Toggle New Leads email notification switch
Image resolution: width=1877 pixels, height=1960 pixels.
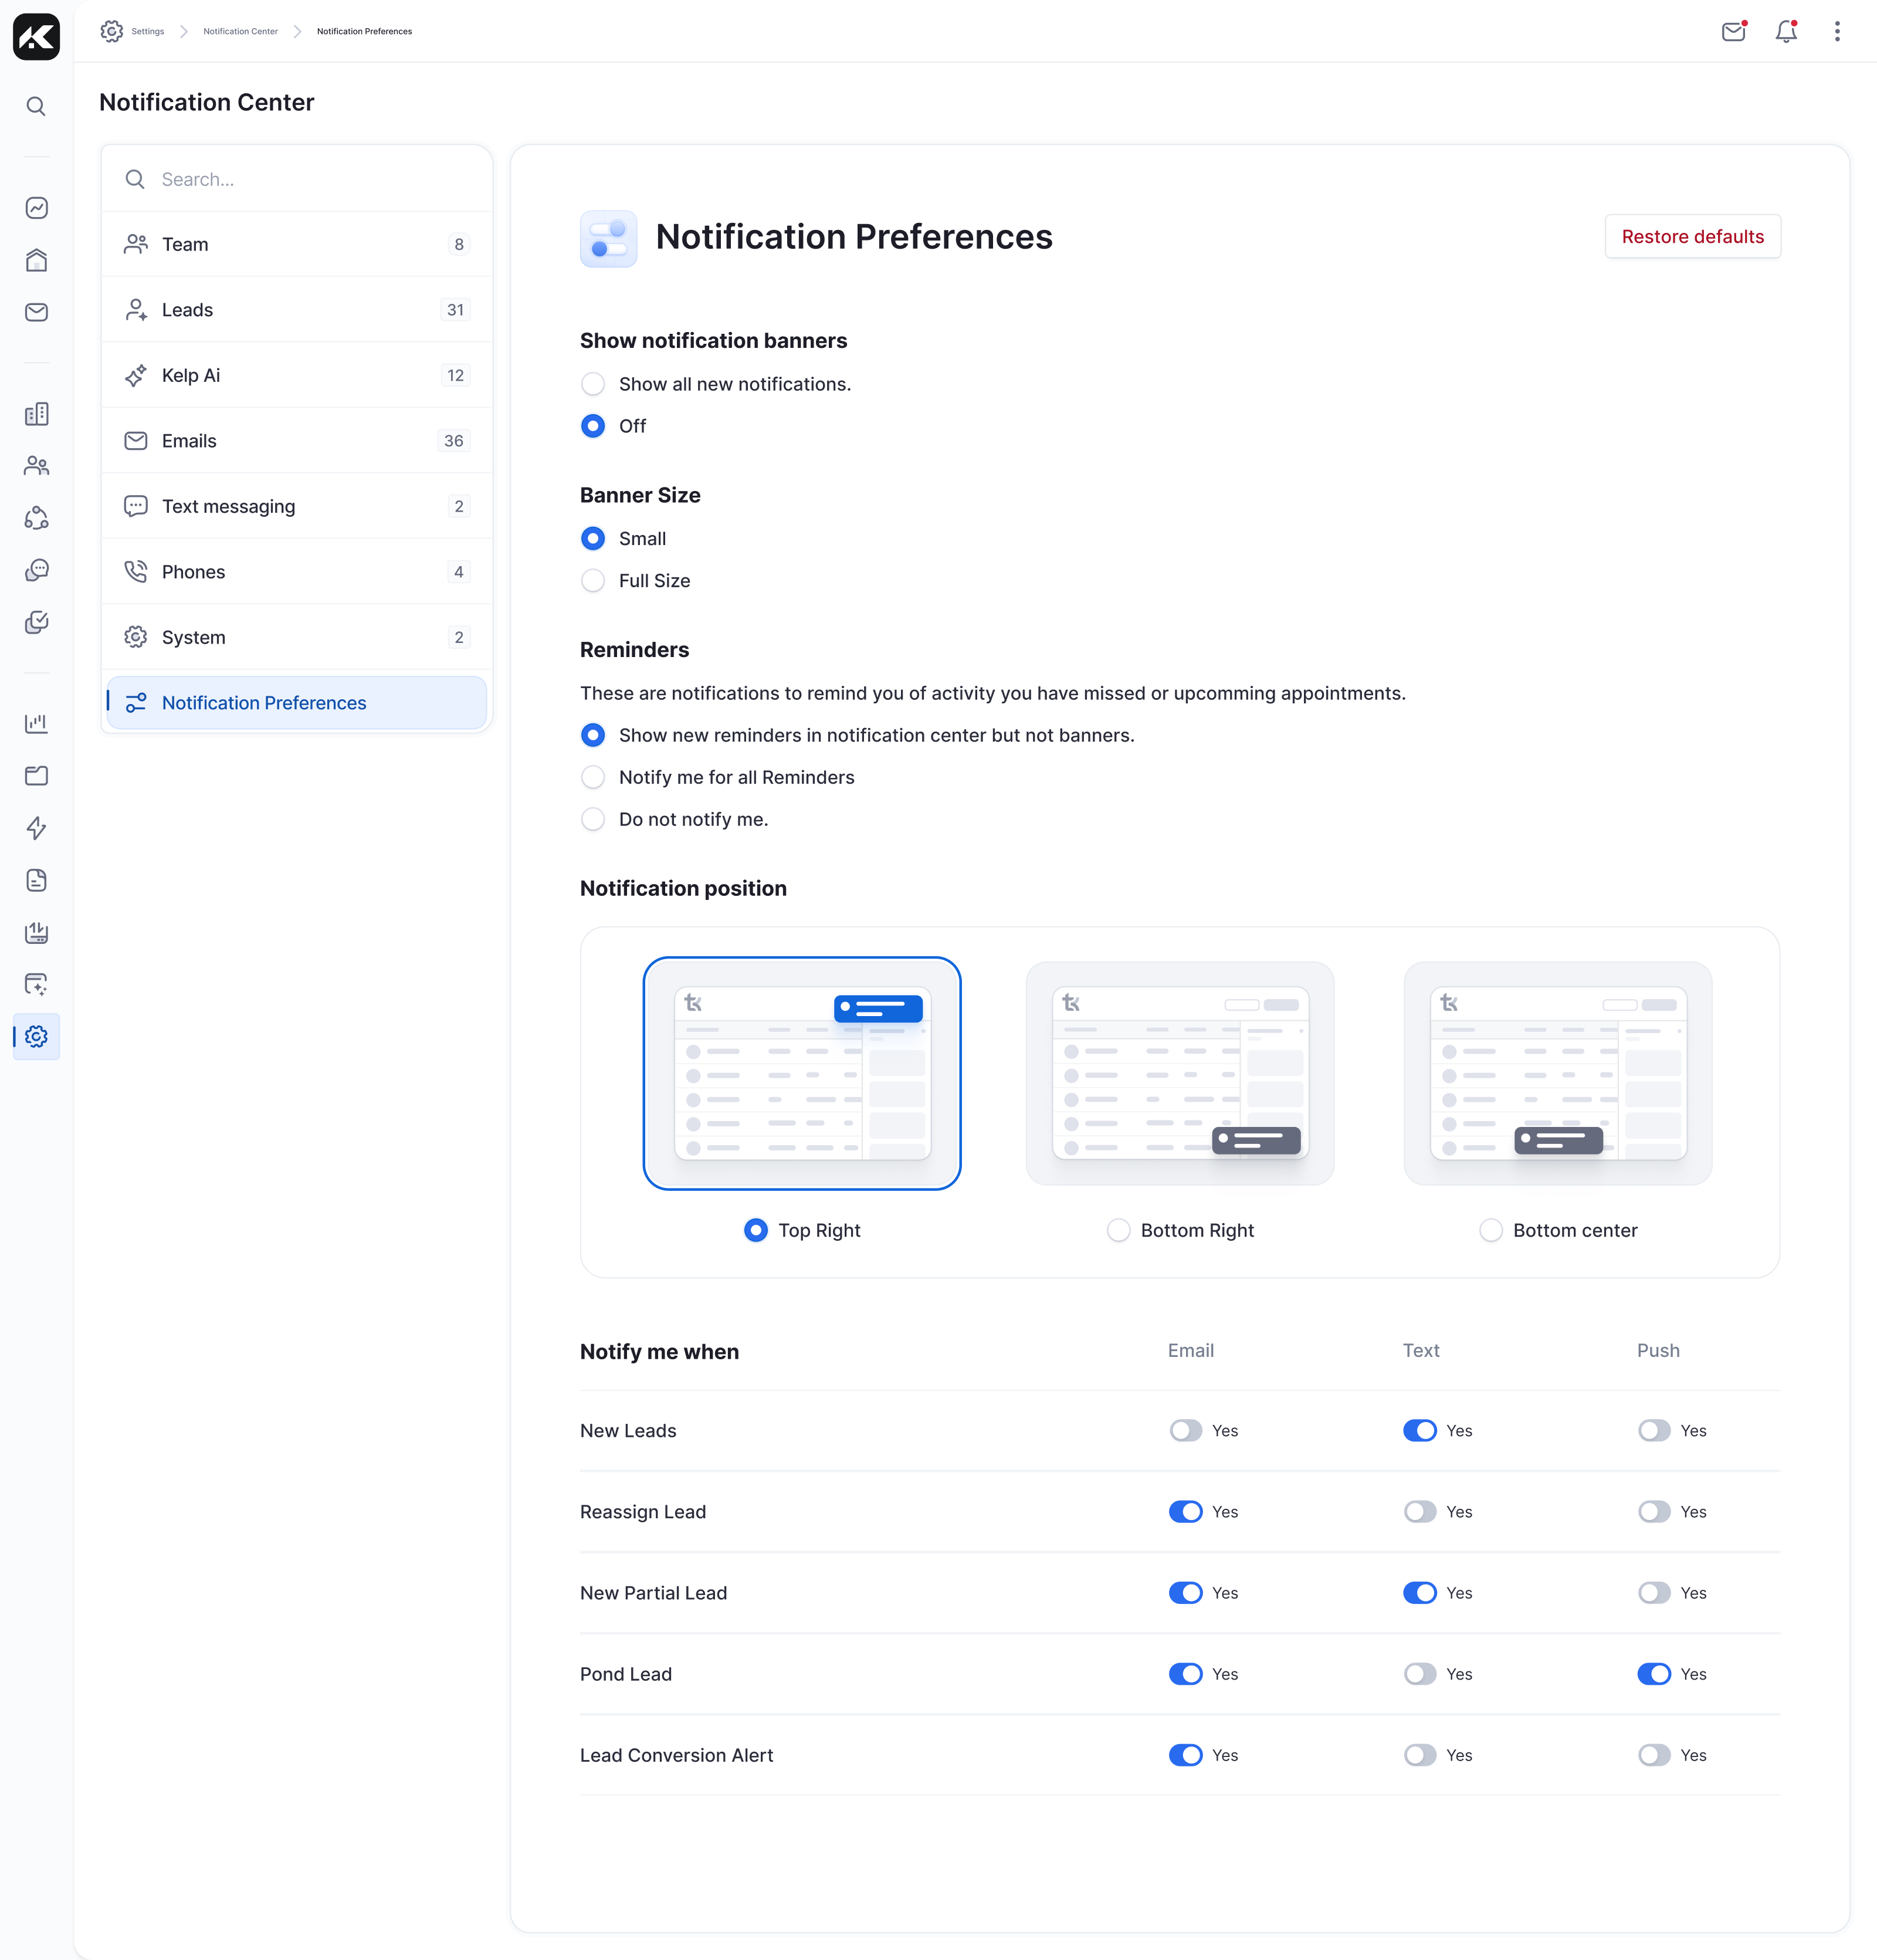pyautogui.click(x=1185, y=1431)
